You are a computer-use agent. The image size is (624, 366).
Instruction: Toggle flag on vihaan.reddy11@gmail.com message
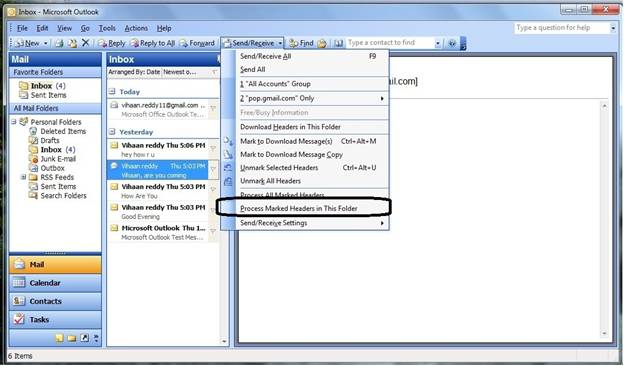coord(213,108)
